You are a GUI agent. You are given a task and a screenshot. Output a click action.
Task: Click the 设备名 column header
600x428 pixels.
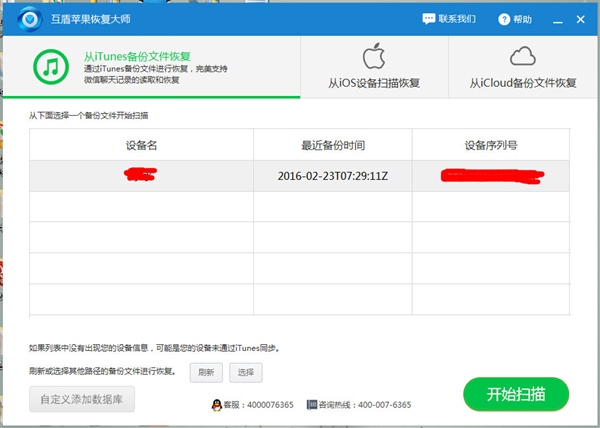(x=141, y=146)
